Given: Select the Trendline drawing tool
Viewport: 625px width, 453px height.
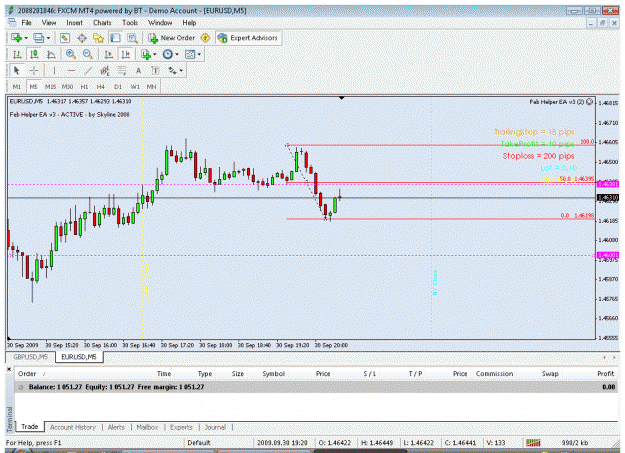Looking at the screenshot, I should pyautogui.click(x=88, y=71).
